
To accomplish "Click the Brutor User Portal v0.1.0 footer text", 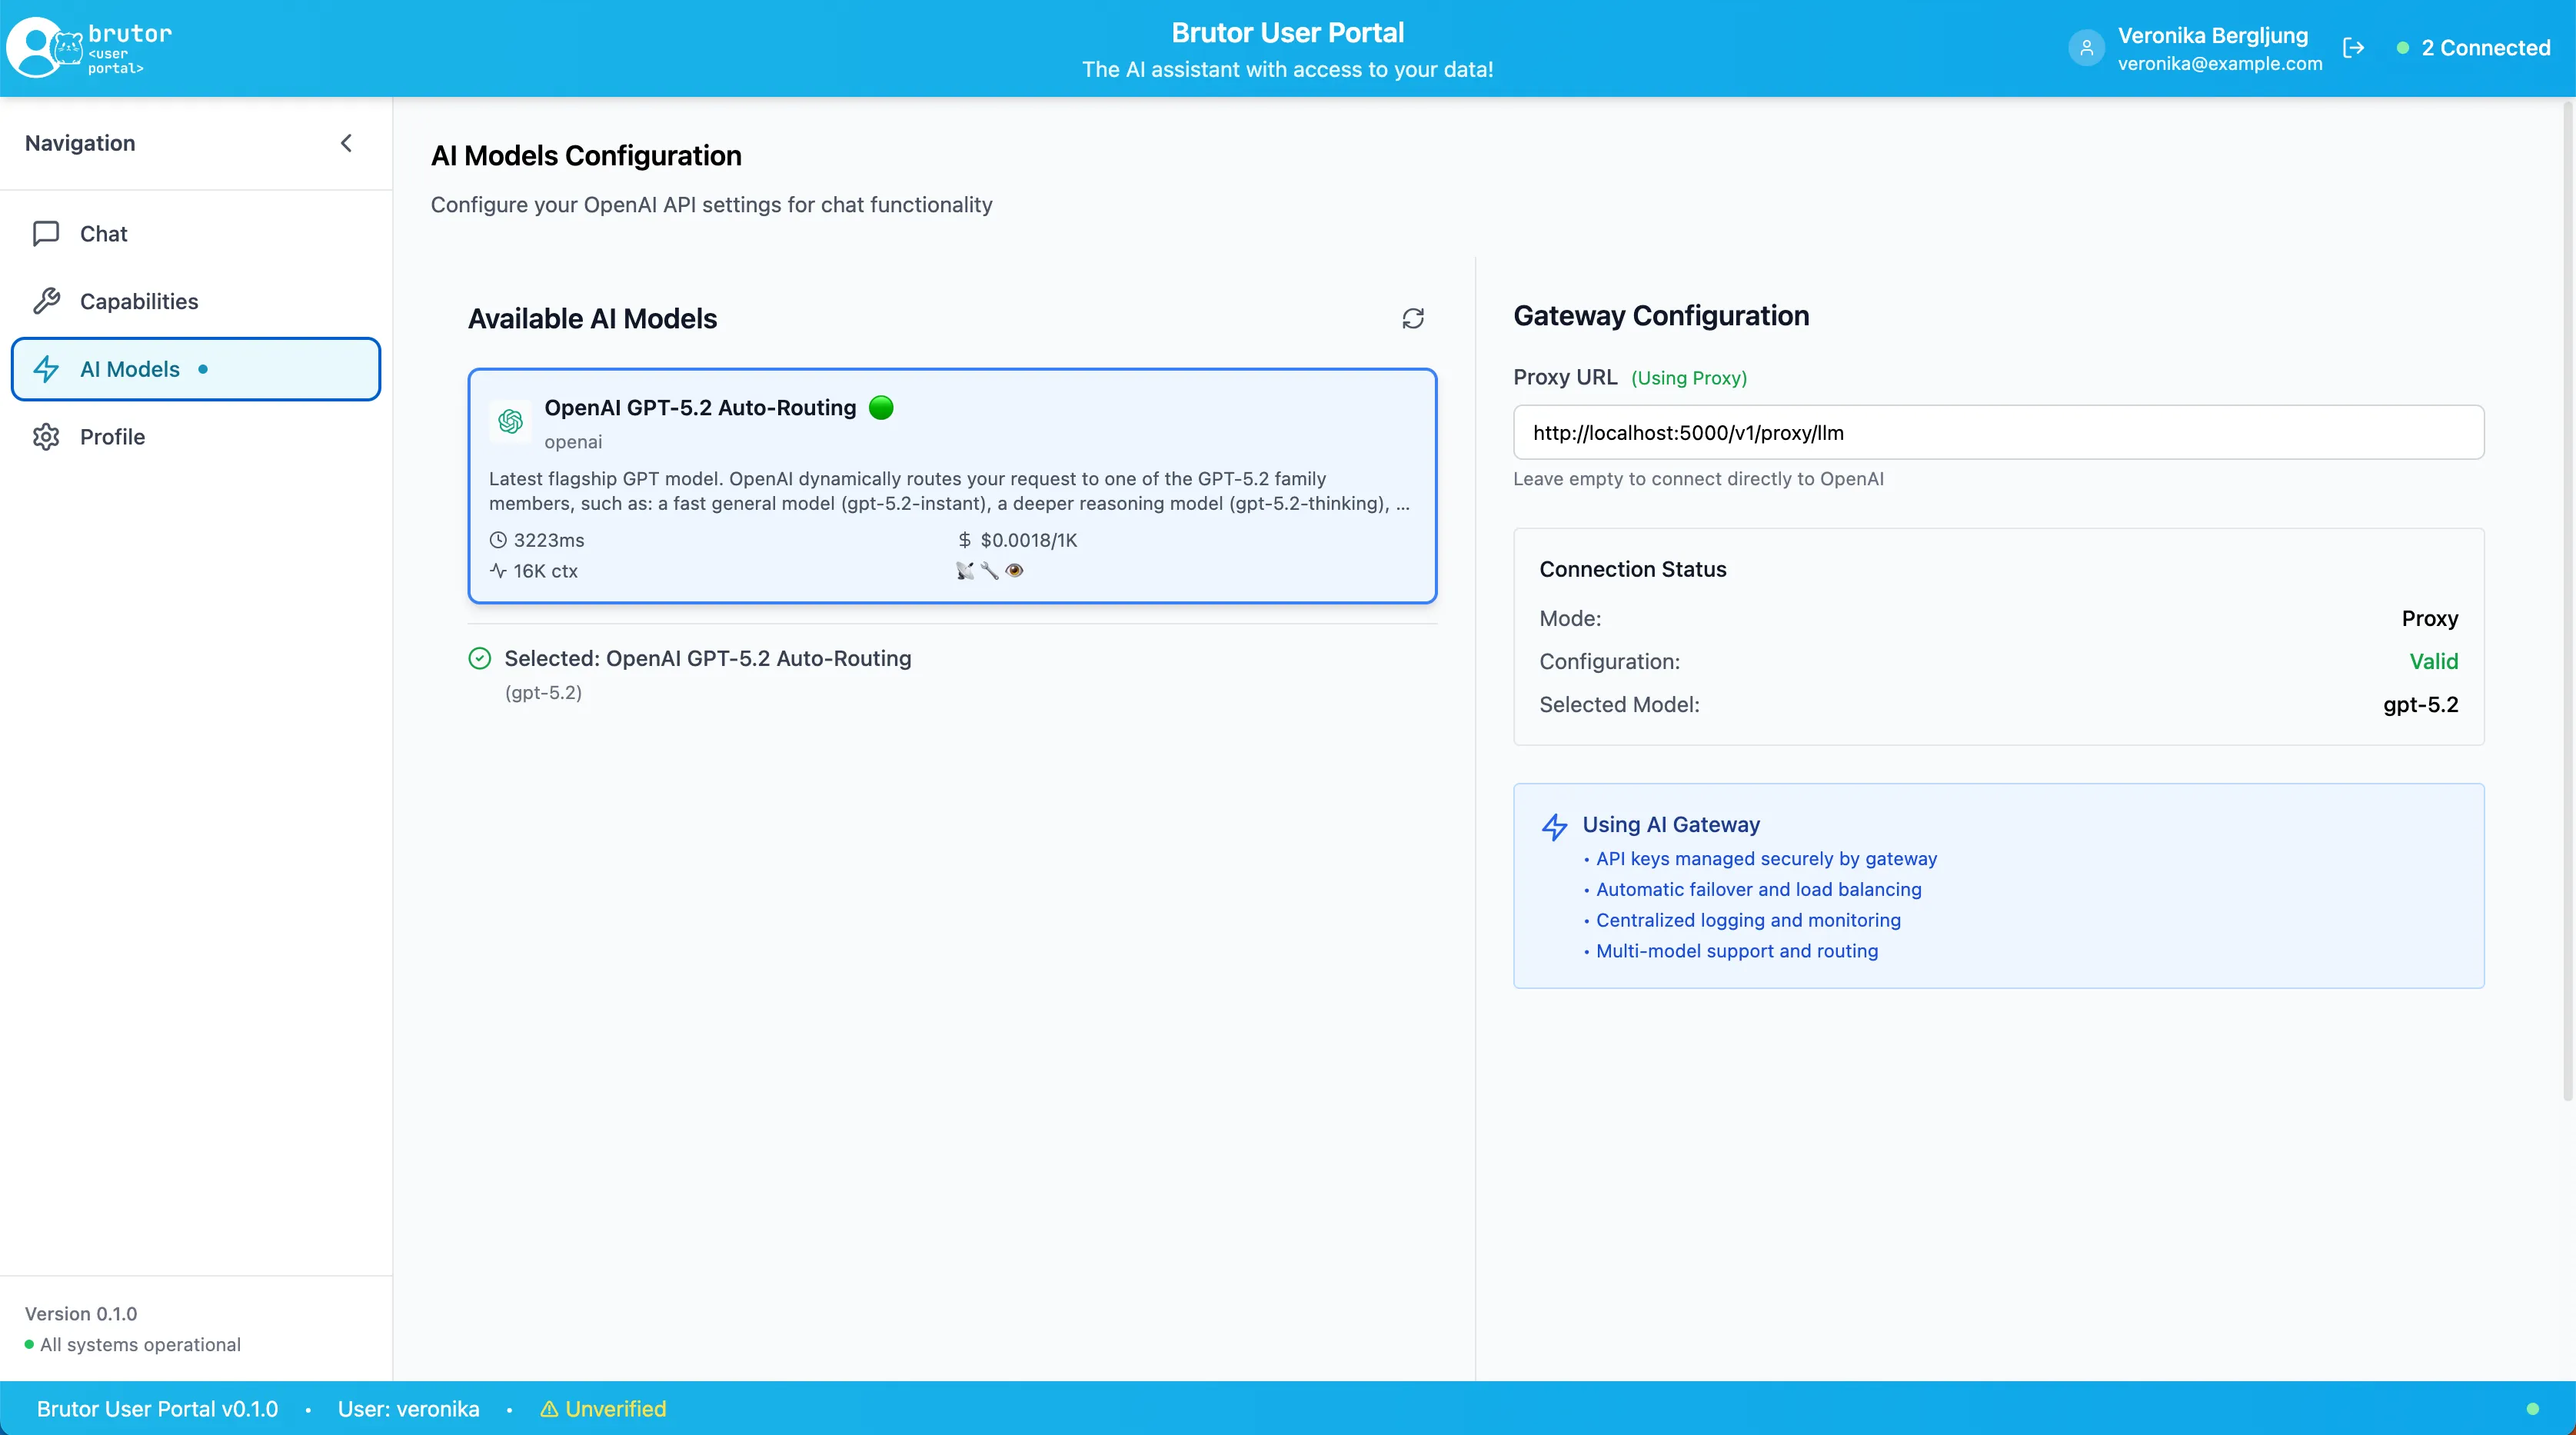I will click(x=157, y=1409).
